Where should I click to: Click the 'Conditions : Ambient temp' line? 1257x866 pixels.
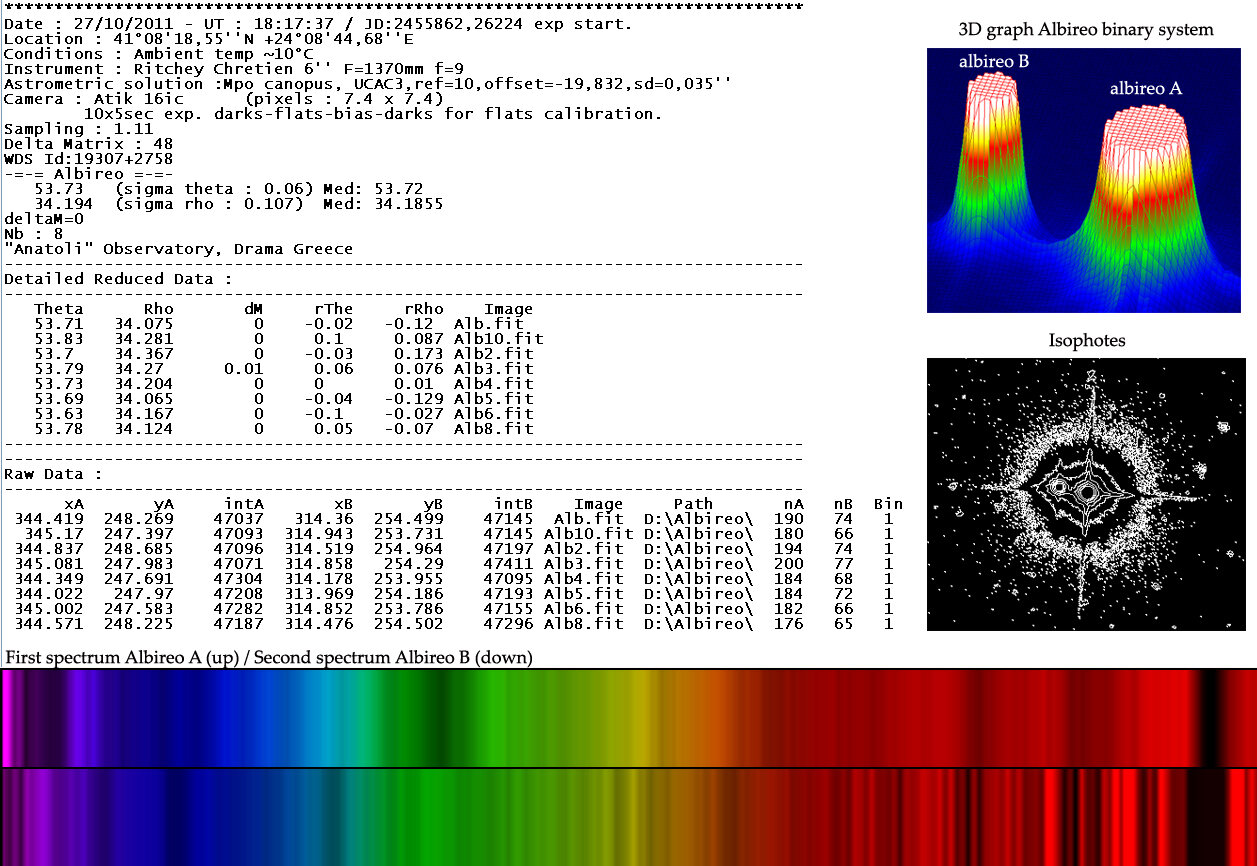click(159, 53)
